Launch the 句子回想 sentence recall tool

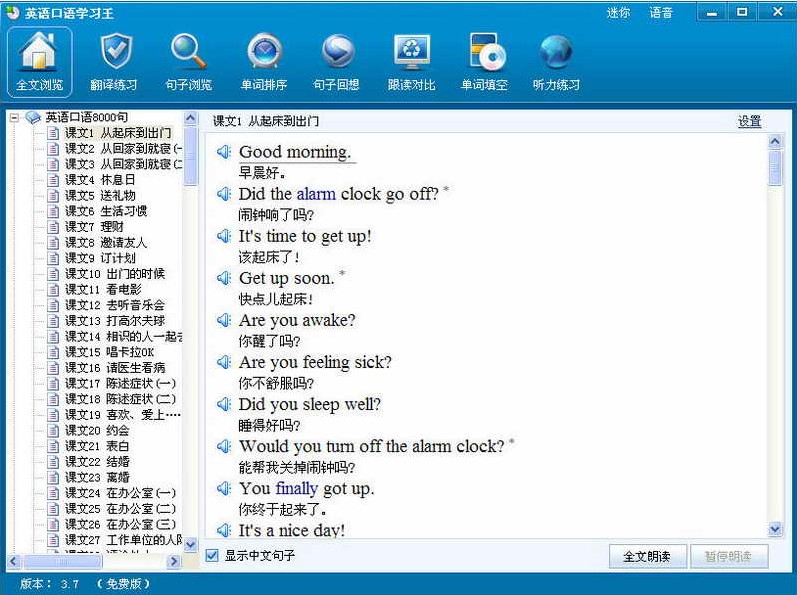[x=336, y=61]
